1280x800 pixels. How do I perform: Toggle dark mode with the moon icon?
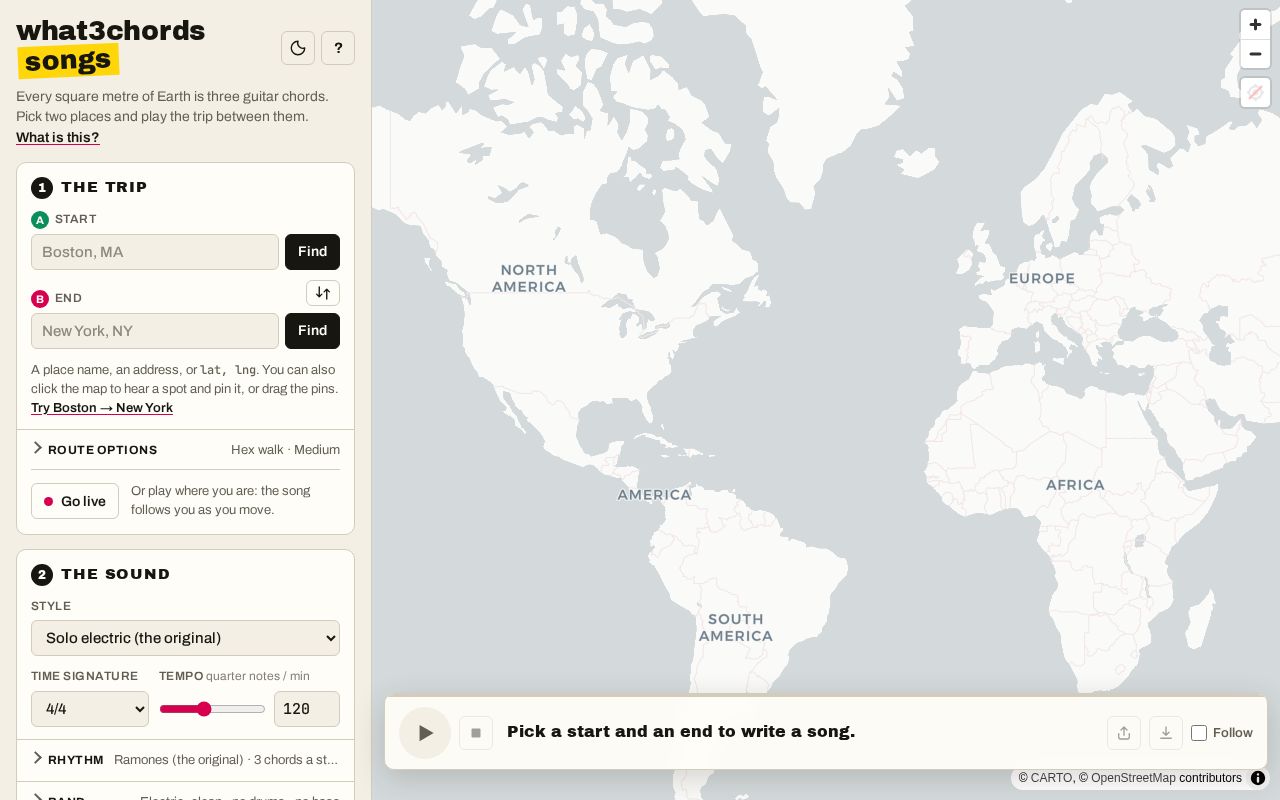[298, 48]
